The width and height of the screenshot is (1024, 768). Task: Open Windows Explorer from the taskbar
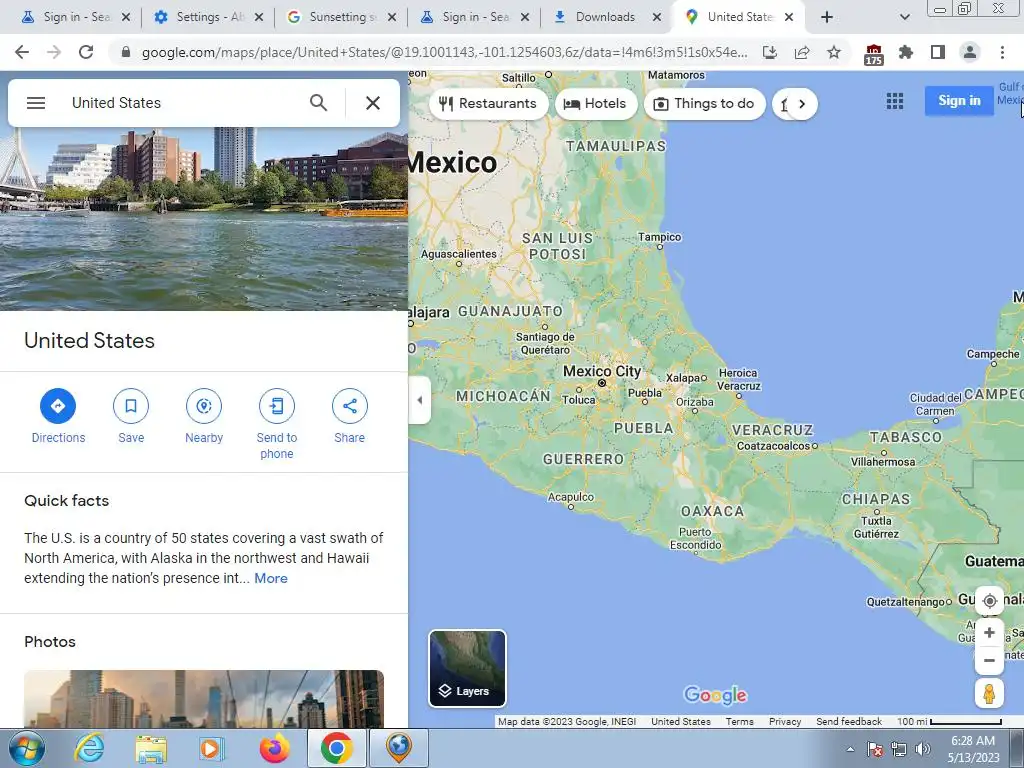pos(151,748)
